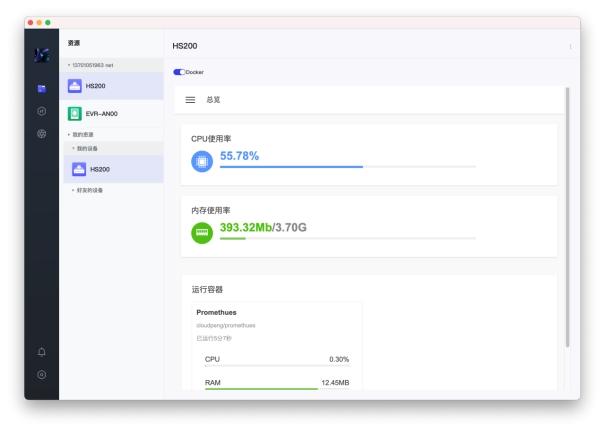Select HS200 under the account group

coord(112,86)
